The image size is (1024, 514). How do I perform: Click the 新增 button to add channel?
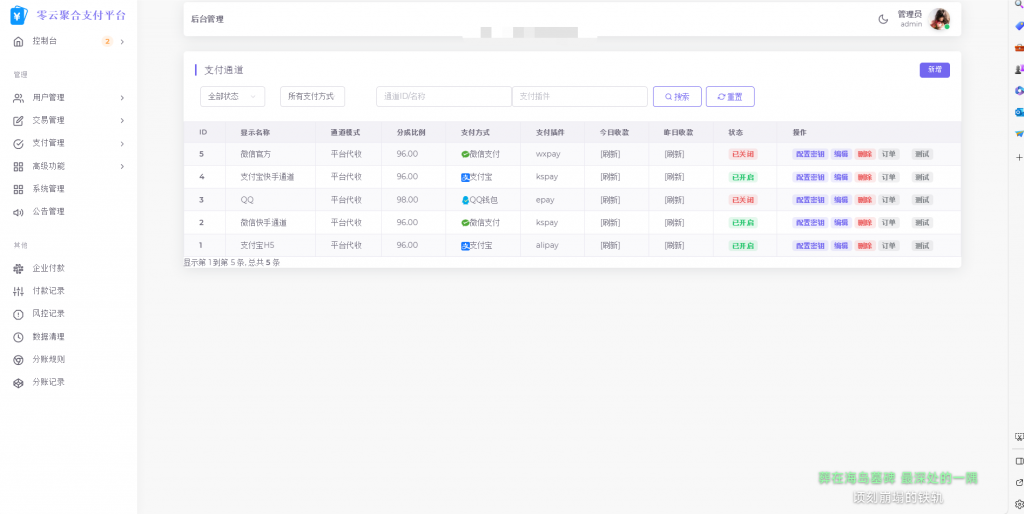pos(934,70)
